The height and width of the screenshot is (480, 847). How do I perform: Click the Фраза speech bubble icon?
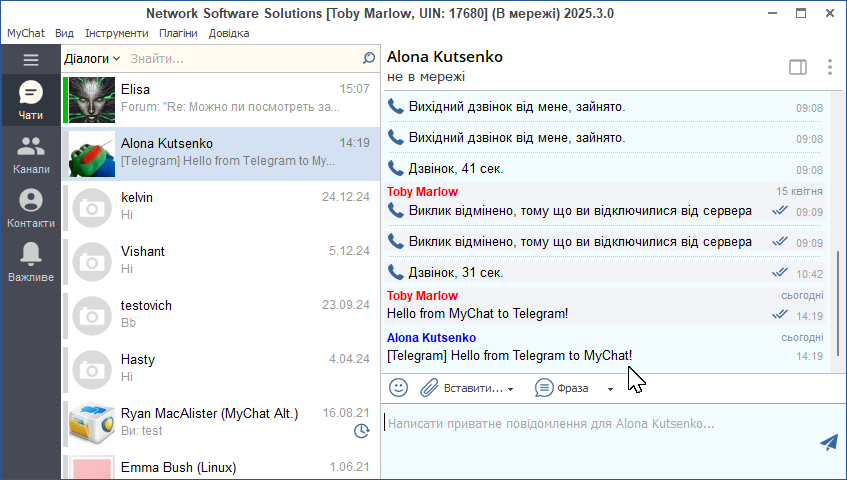544,388
